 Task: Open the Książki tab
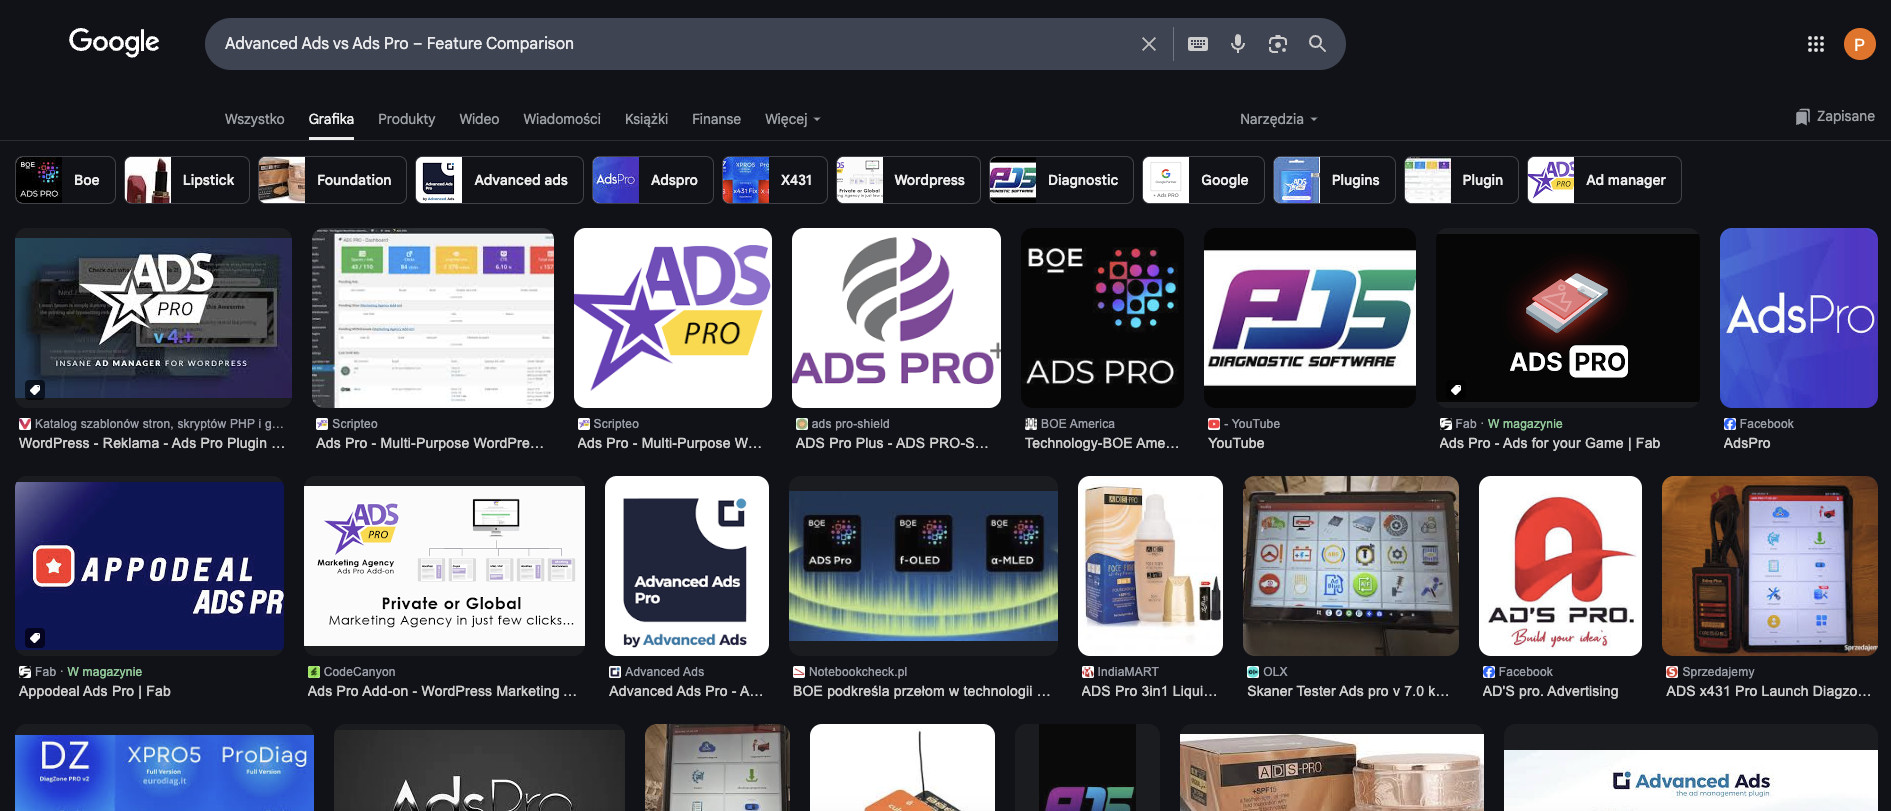(646, 119)
